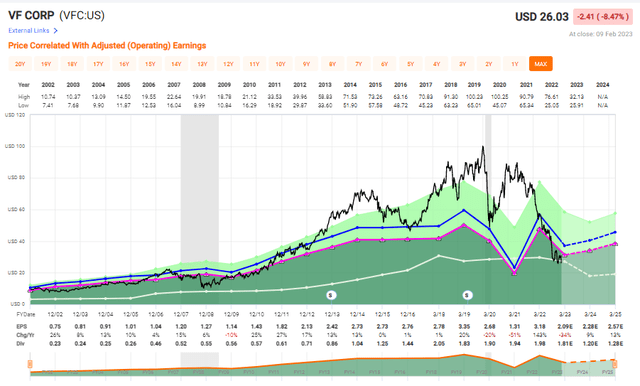
Task: Select the 14Y time range
Action: pos(176,64)
